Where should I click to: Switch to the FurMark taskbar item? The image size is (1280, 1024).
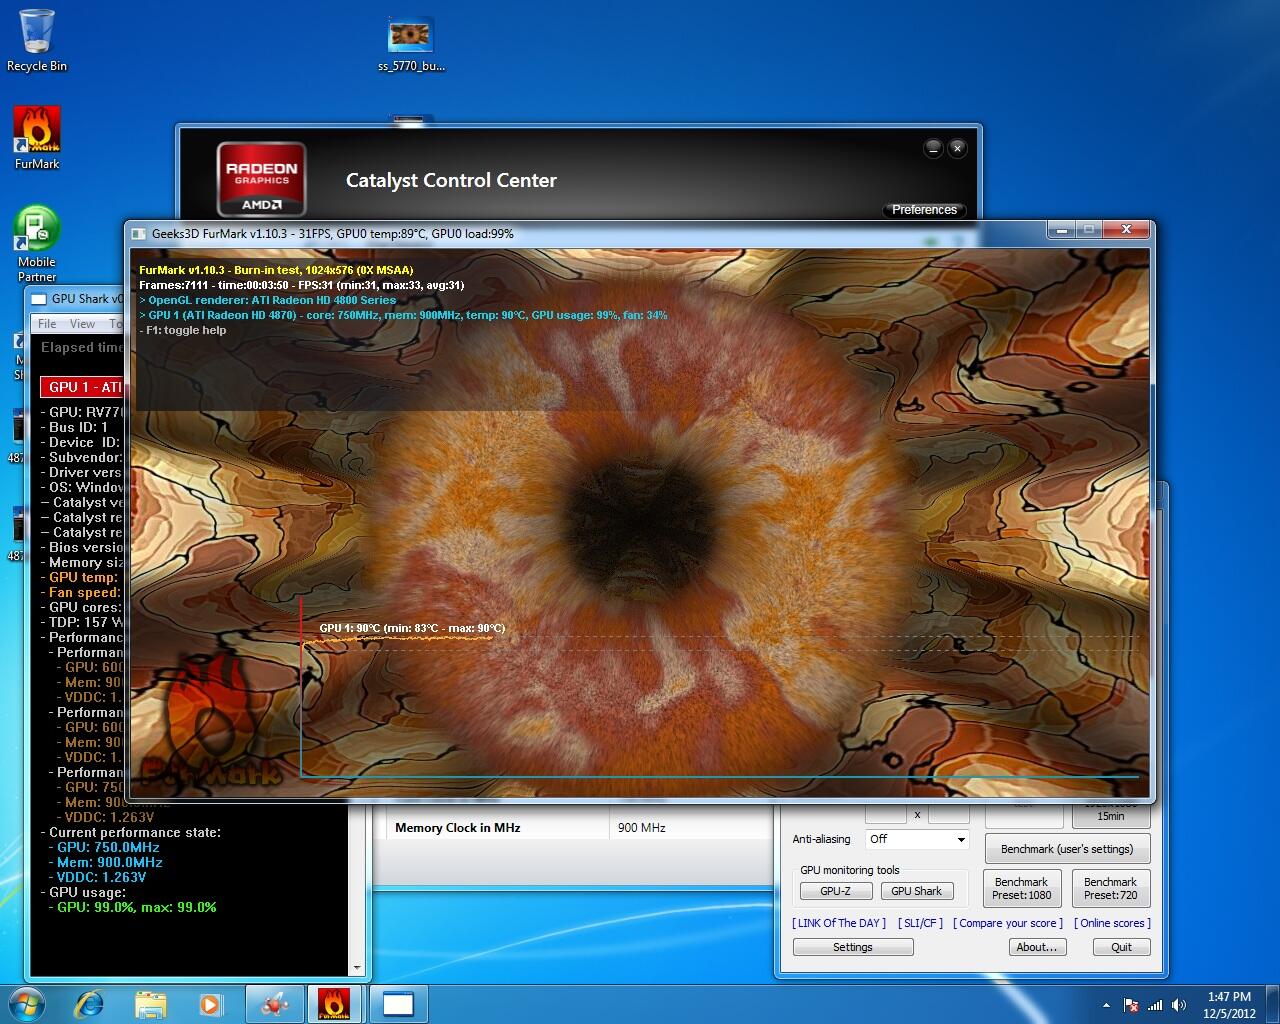pos(334,1003)
